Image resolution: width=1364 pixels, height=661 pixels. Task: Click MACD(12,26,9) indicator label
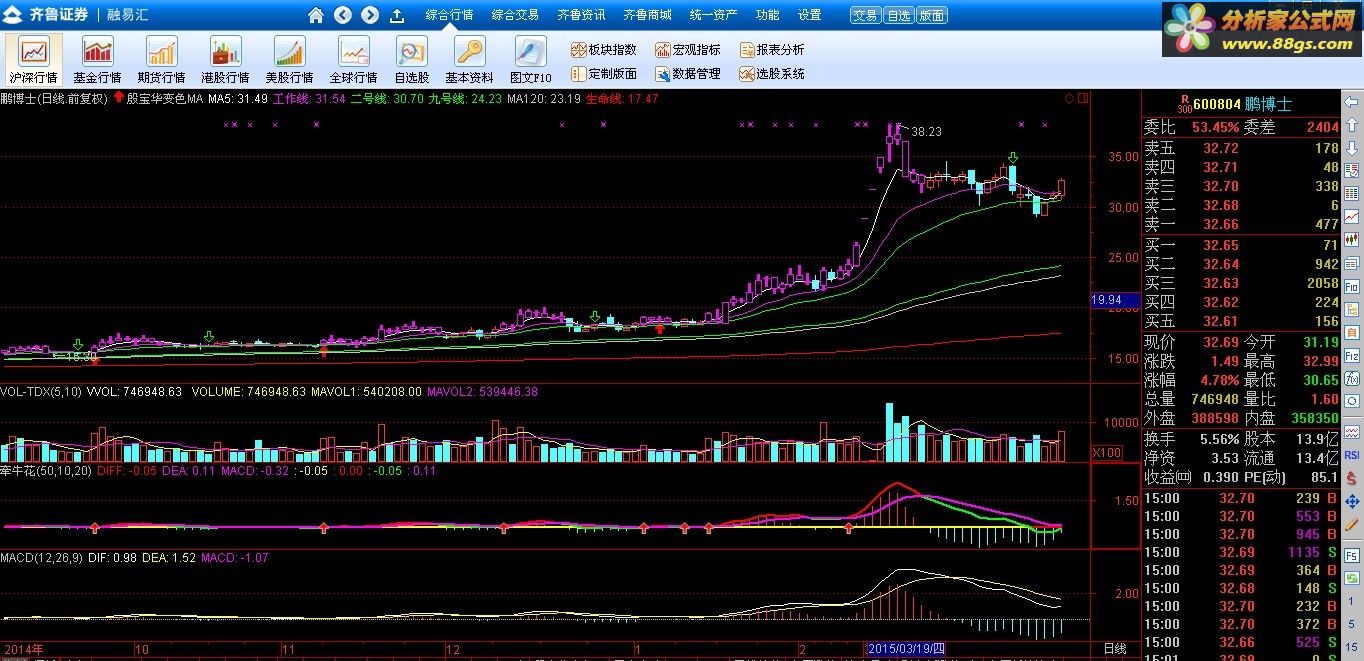click(42, 557)
